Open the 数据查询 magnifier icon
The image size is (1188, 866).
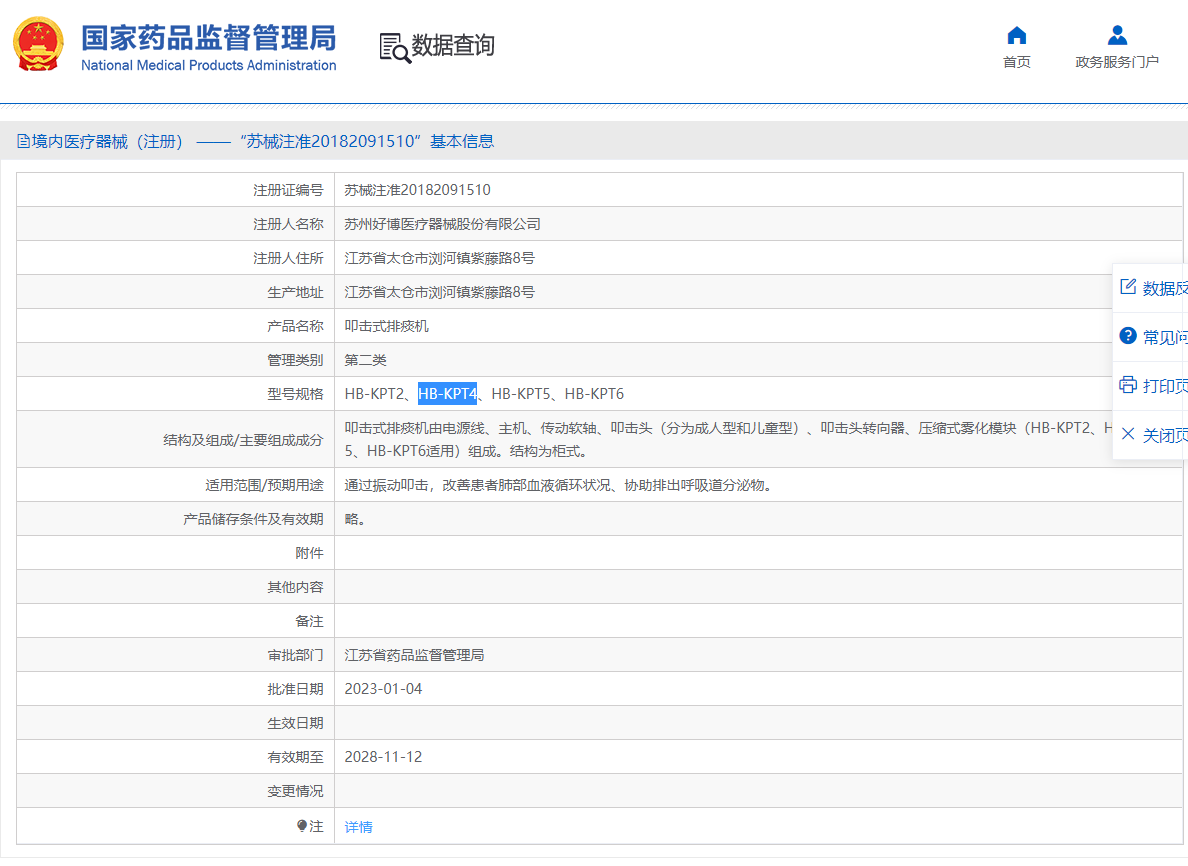tap(395, 48)
